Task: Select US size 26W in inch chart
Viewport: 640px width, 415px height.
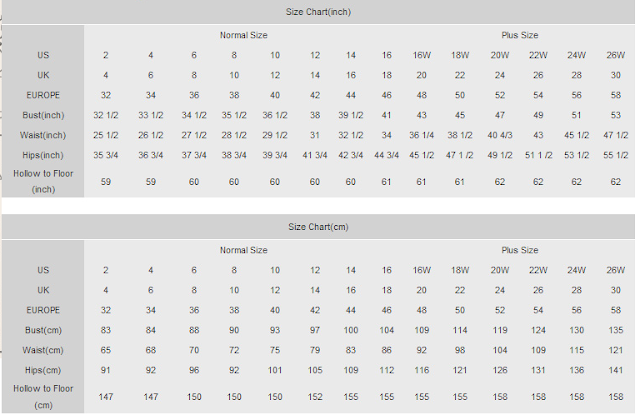Action: pyautogui.click(x=616, y=55)
